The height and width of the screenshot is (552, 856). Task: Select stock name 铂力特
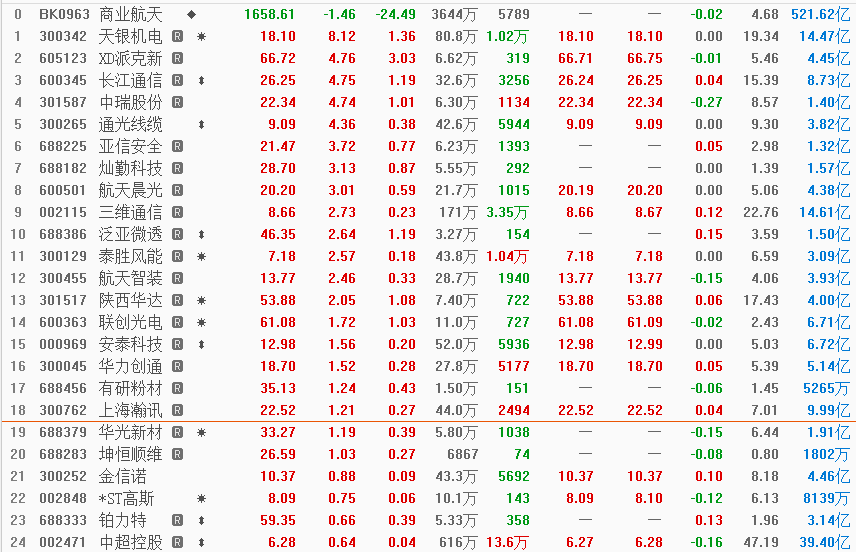pyautogui.click(x=123, y=520)
